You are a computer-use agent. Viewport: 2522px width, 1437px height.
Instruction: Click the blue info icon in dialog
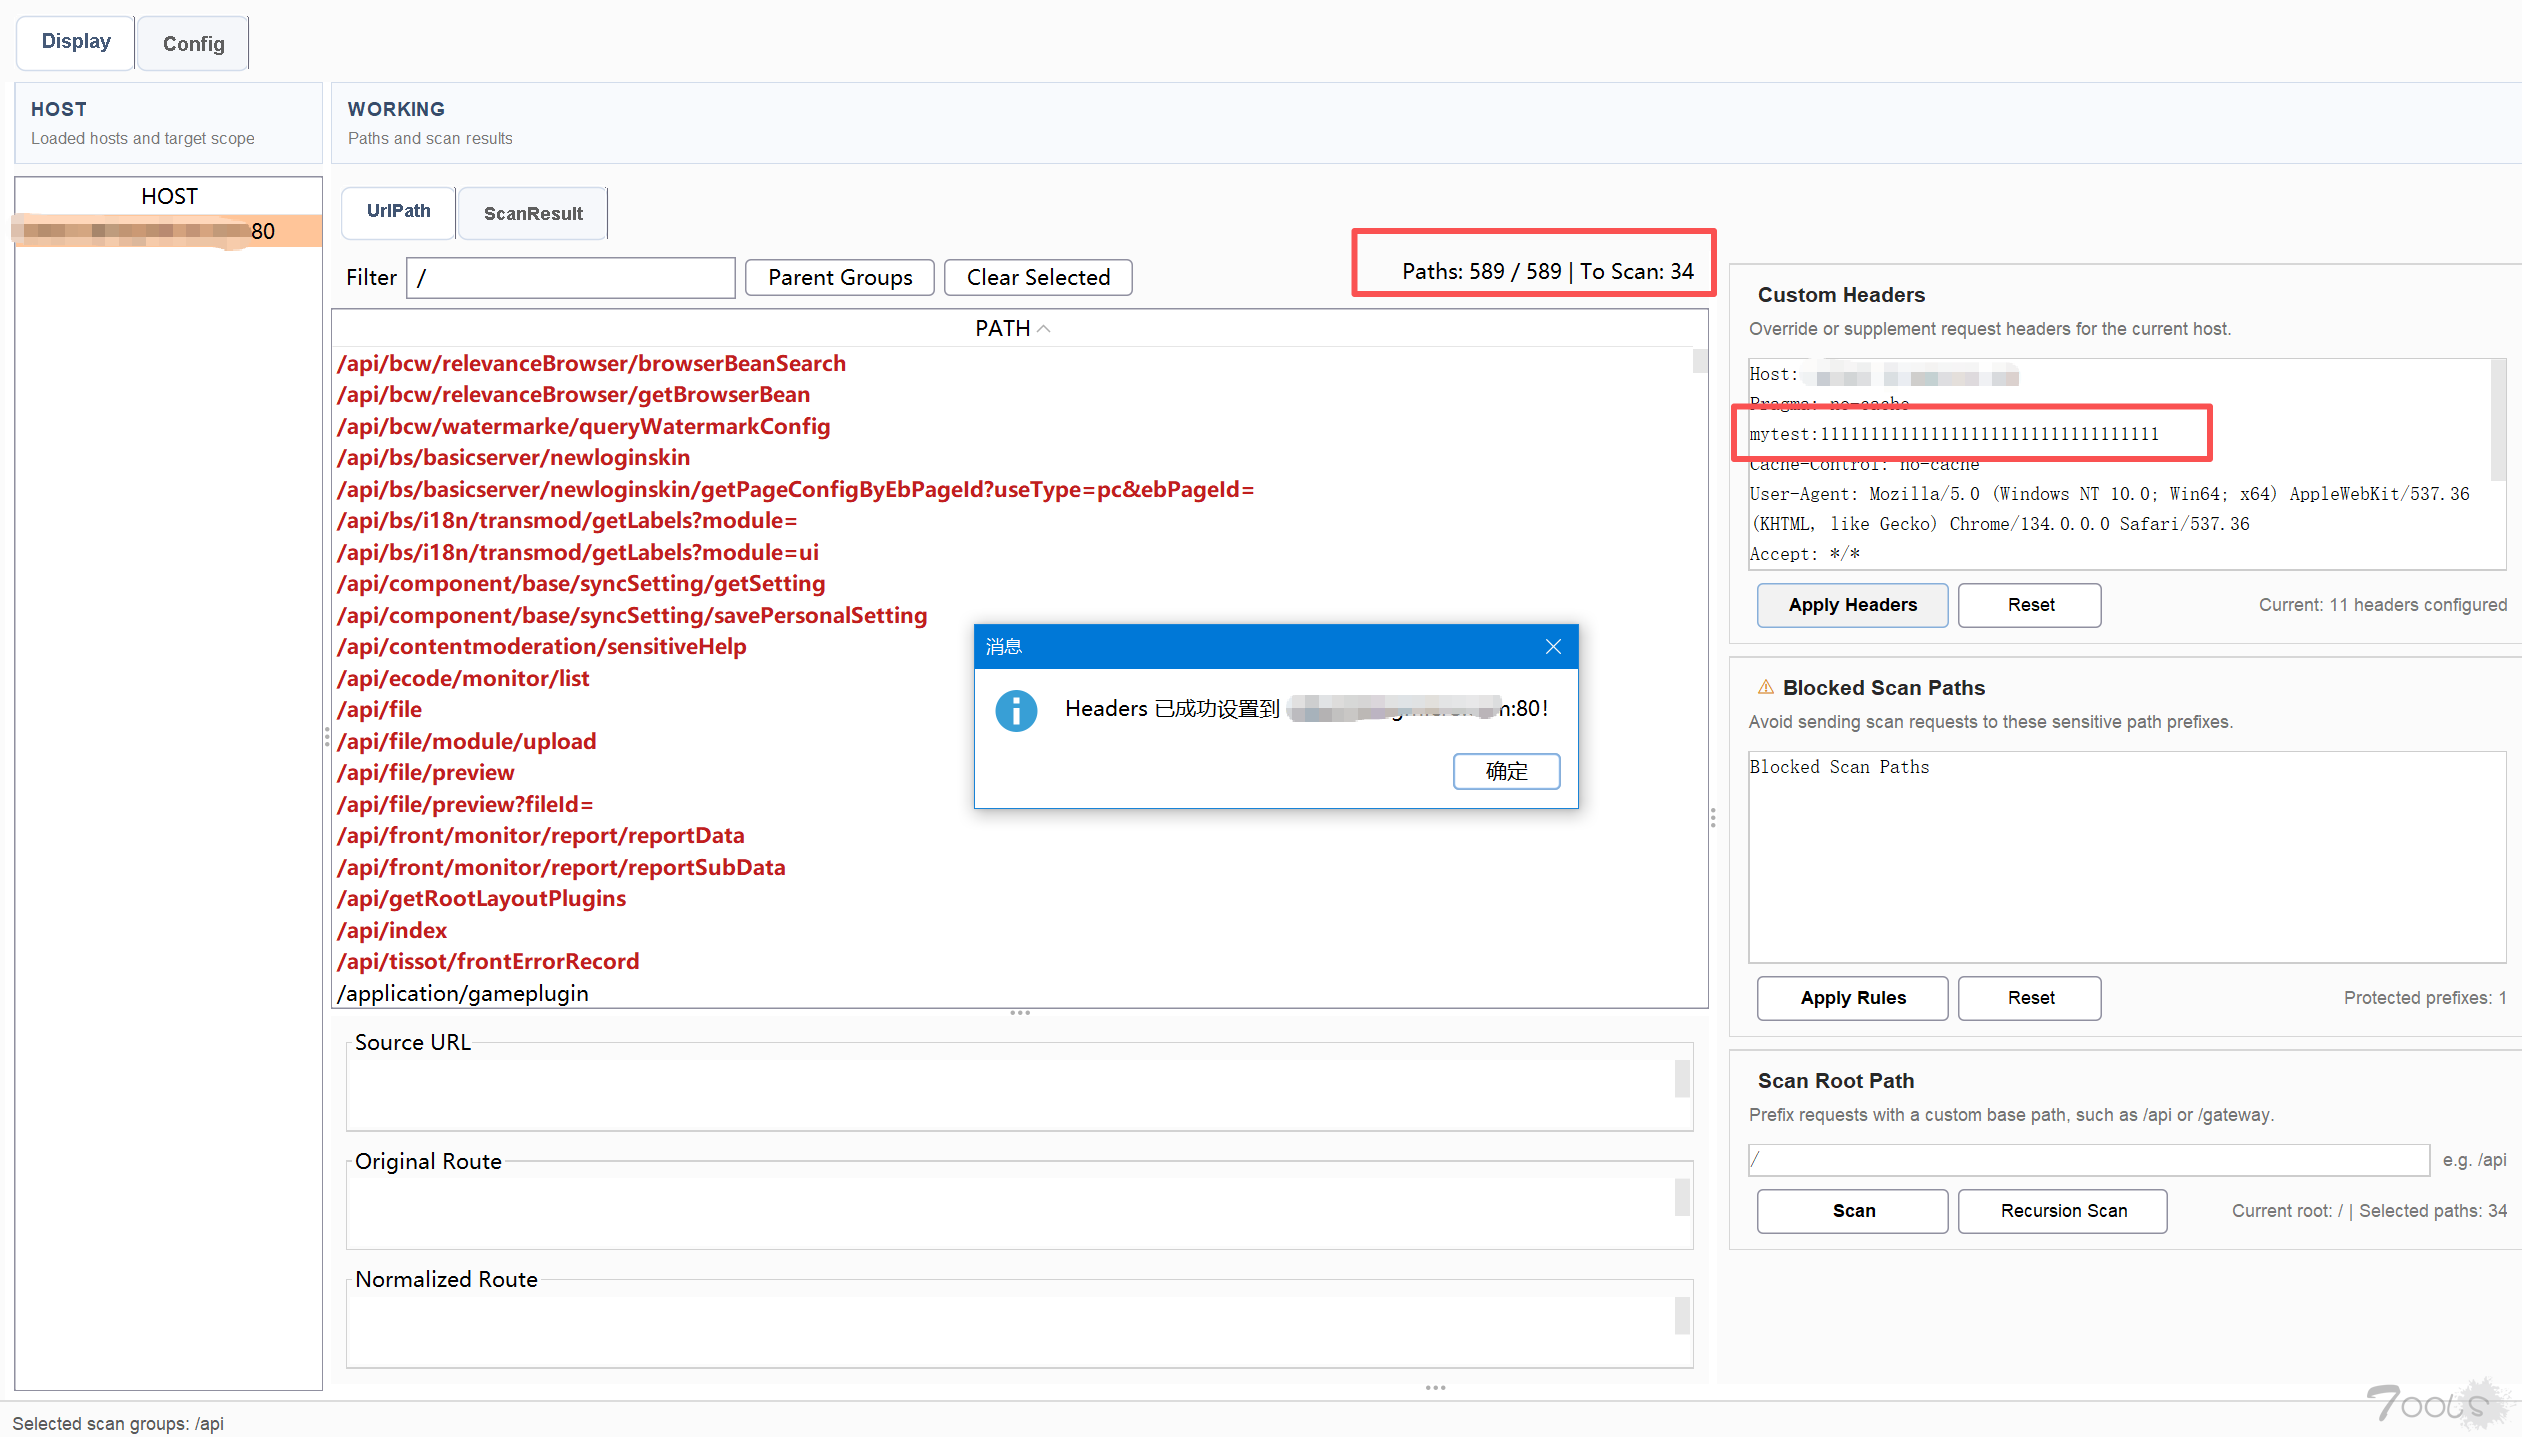(1016, 710)
